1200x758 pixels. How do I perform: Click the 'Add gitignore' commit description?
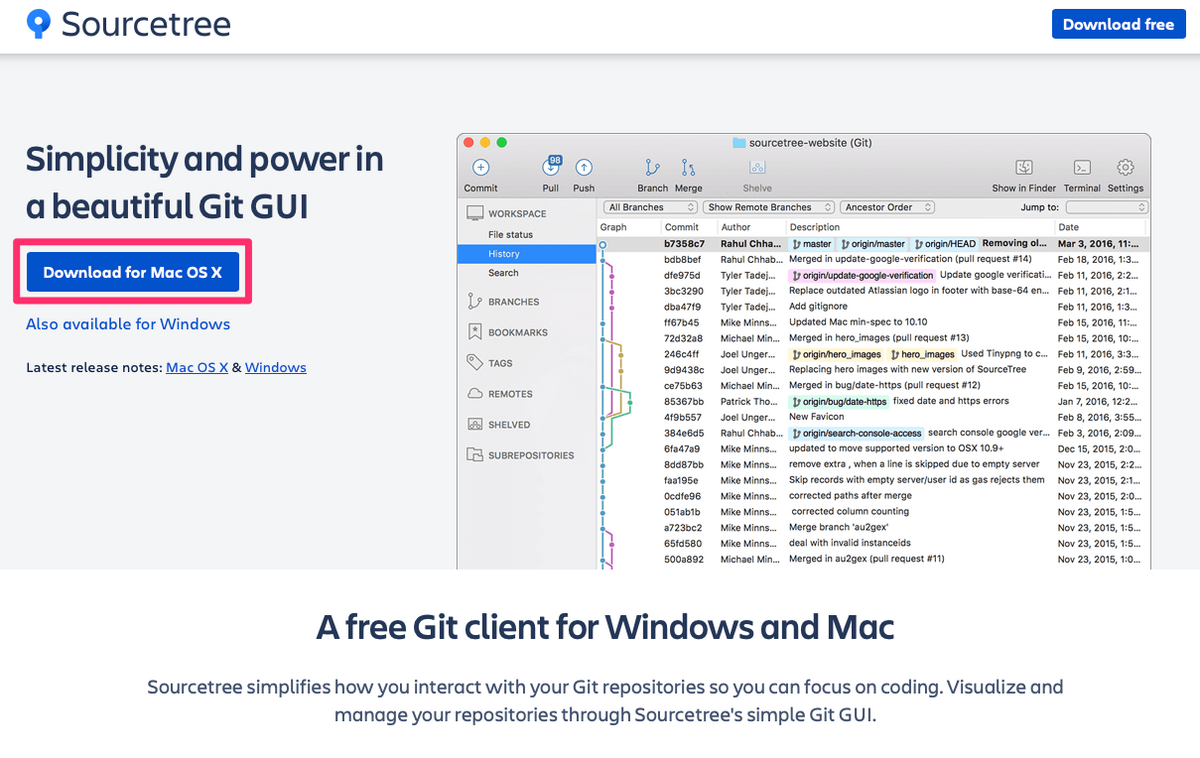click(x=816, y=306)
